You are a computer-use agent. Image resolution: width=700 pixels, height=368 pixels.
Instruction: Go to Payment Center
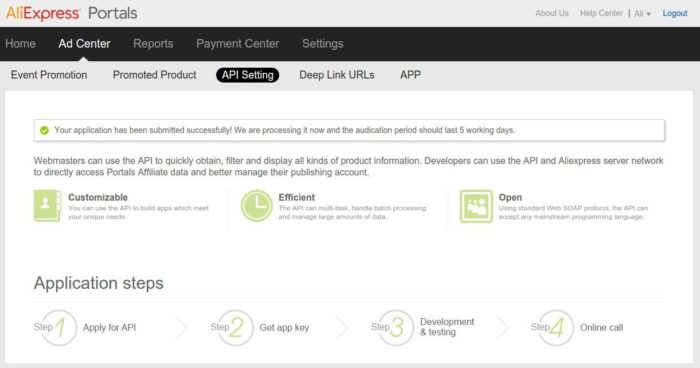pyautogui.click(x=238, y=44)
